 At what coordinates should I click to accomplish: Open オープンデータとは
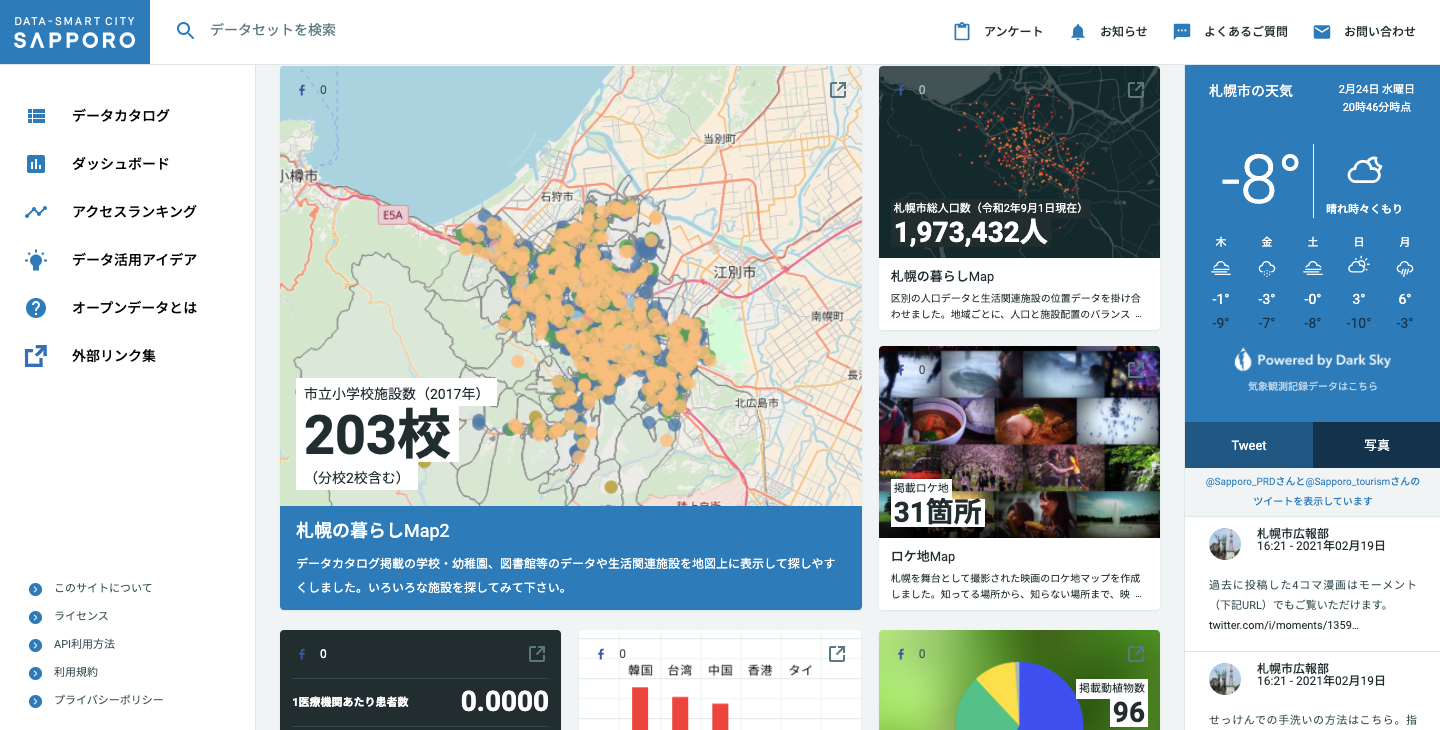tap(134, 308)
